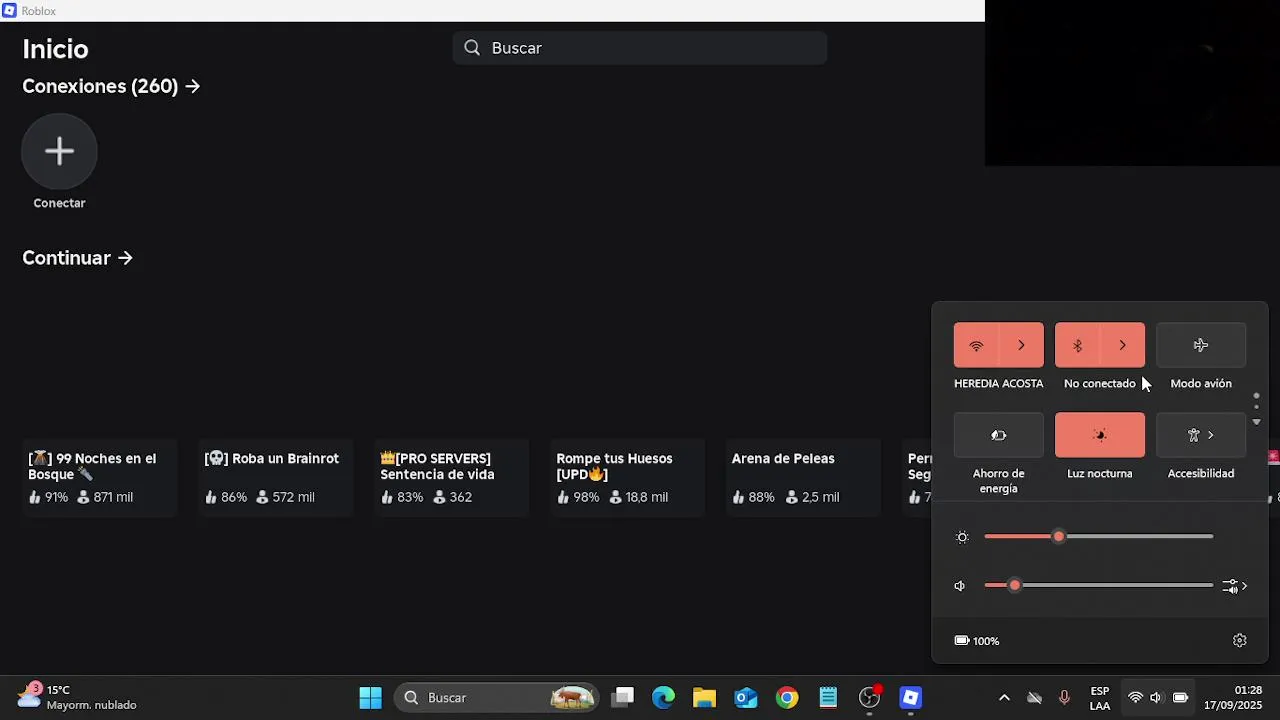Mute sound via speaker icon in panel

960,586
